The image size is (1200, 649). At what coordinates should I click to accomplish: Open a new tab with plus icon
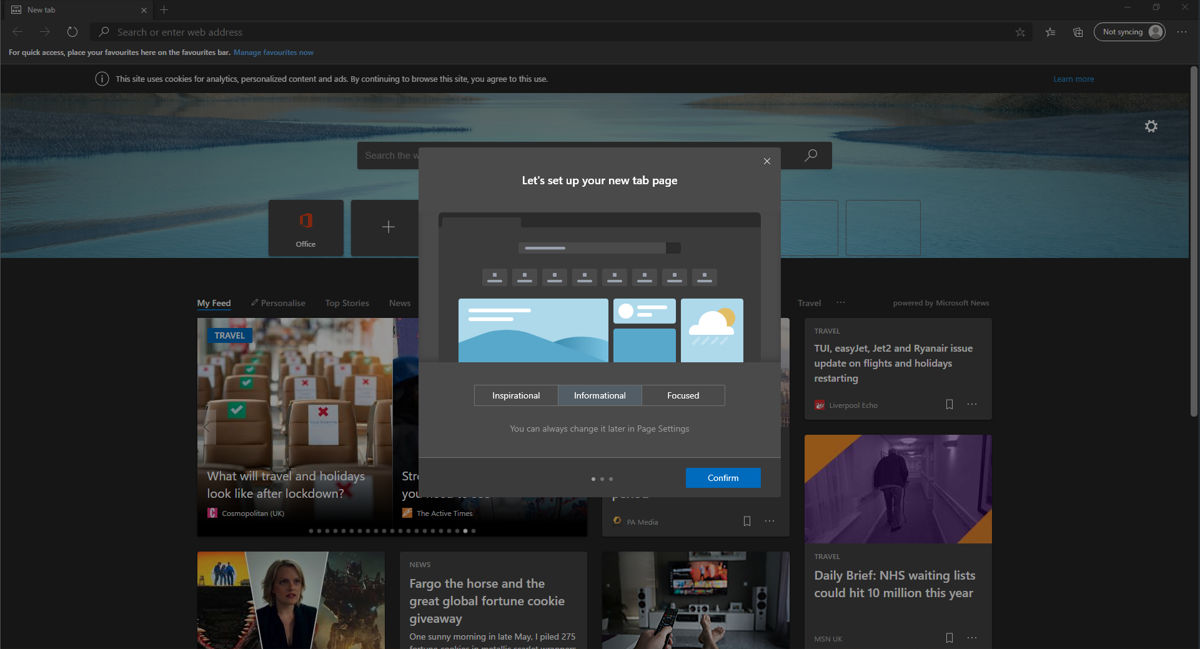coord(164,10)
